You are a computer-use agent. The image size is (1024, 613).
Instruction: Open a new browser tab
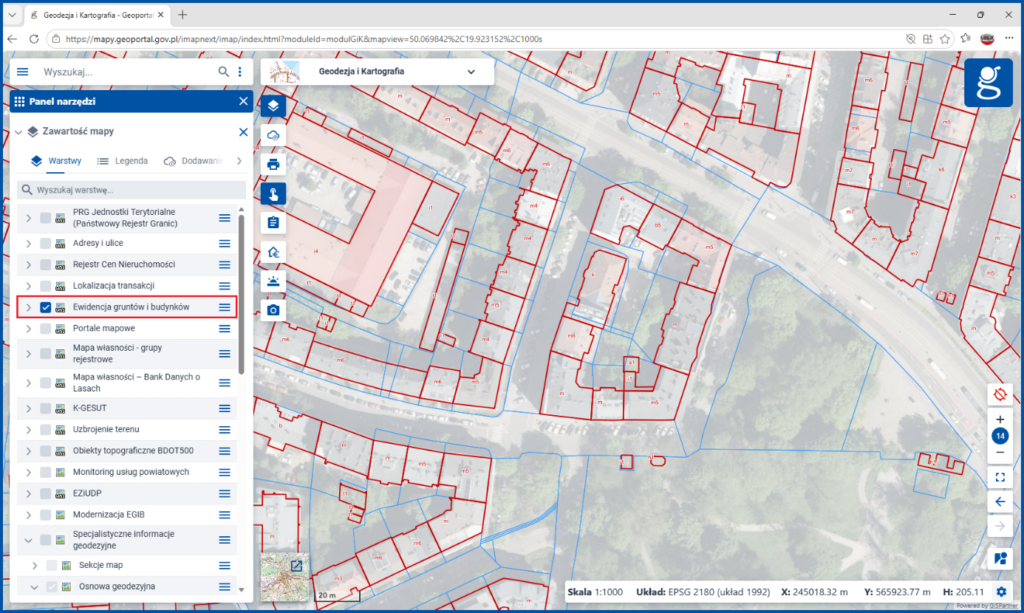click(182, 14)
